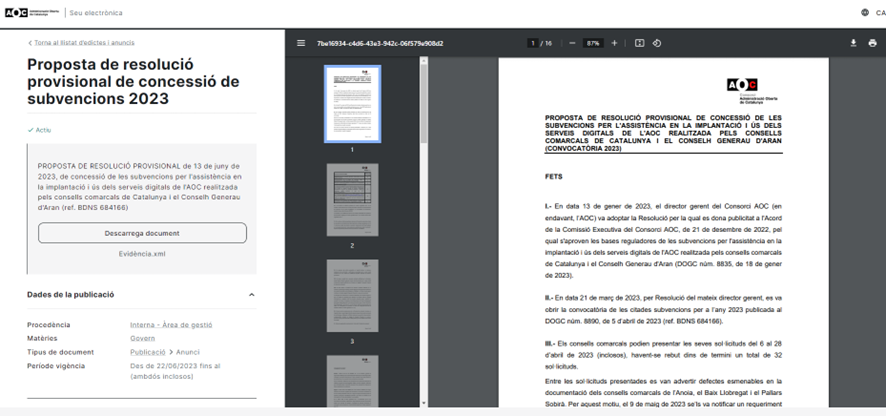
Task: Click the Descarrega document button
Action: point(142,233)
